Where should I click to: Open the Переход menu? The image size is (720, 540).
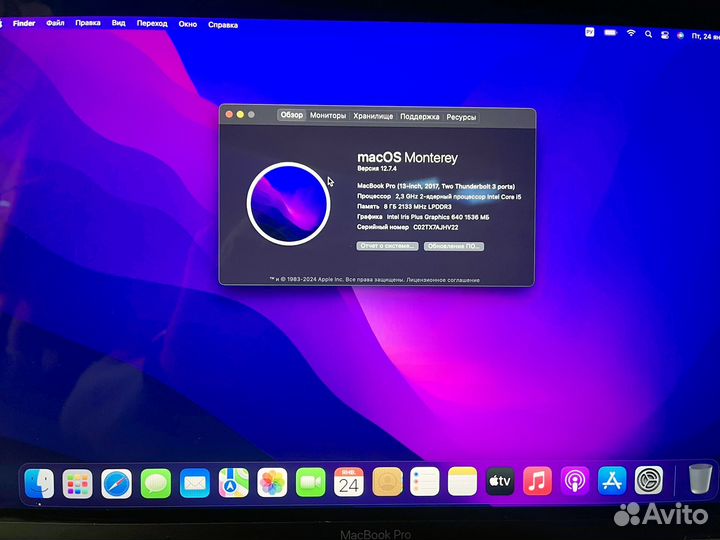pyautogui.click(x=152, y=23)
